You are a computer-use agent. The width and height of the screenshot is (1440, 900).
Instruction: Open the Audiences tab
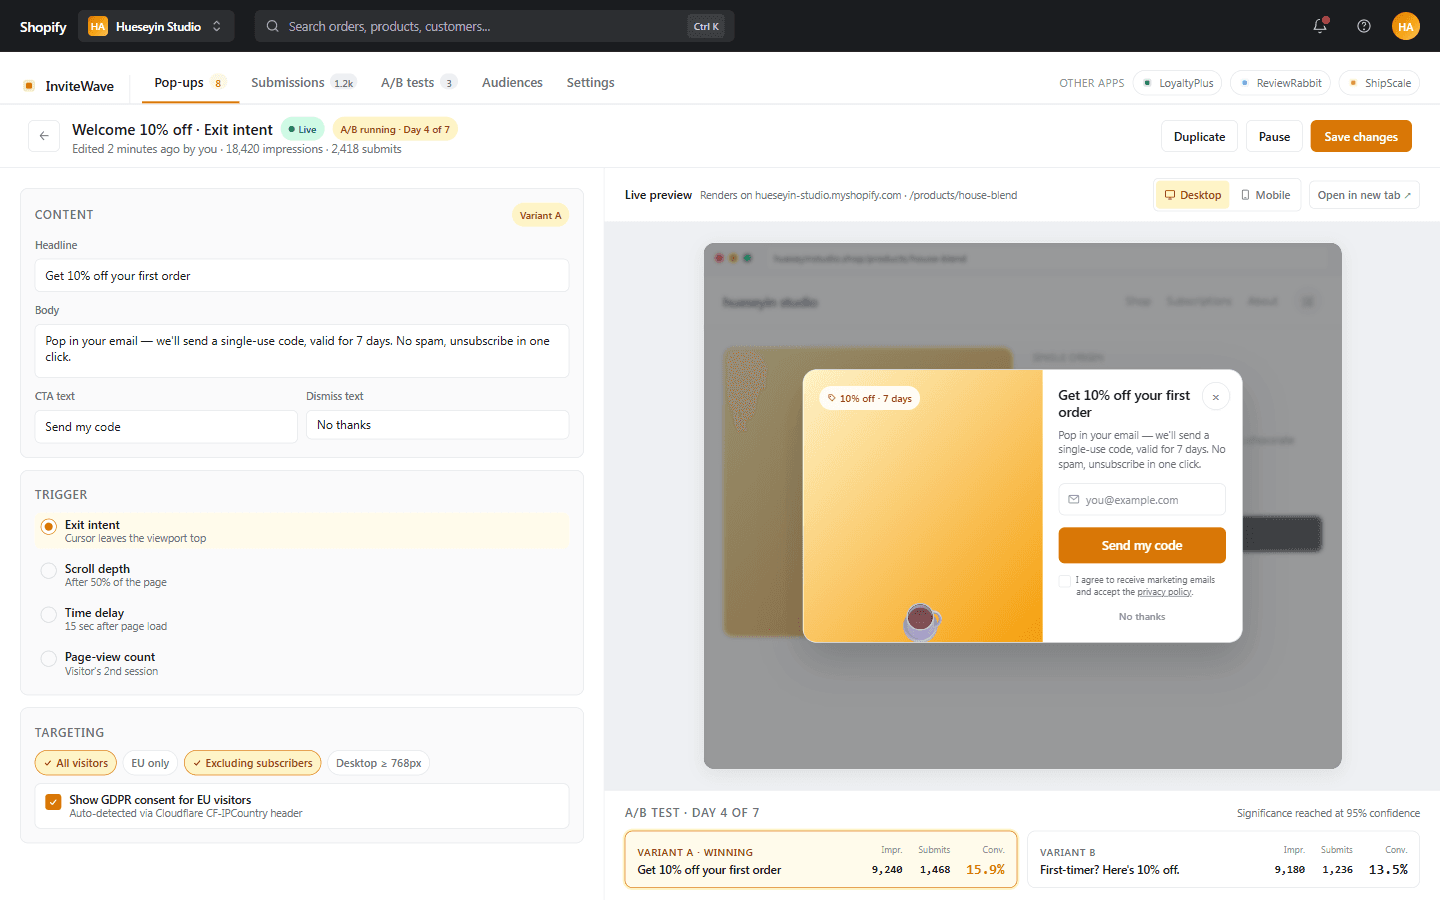click(x=512, y=83)
